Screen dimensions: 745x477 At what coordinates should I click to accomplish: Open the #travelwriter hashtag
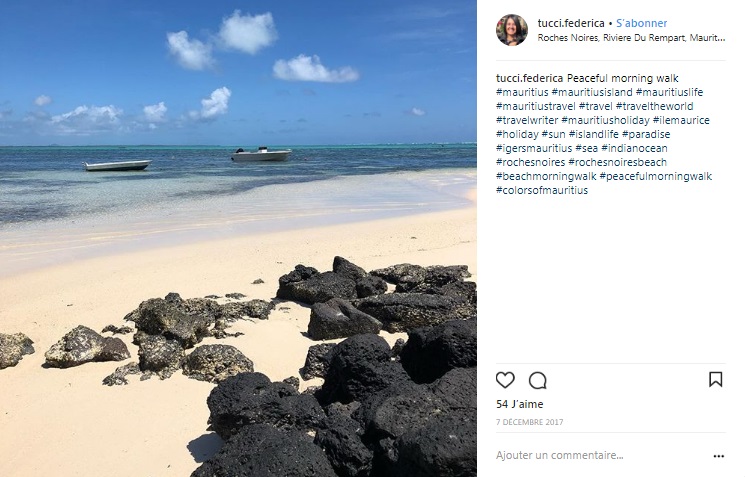click(x=529, y=120)
